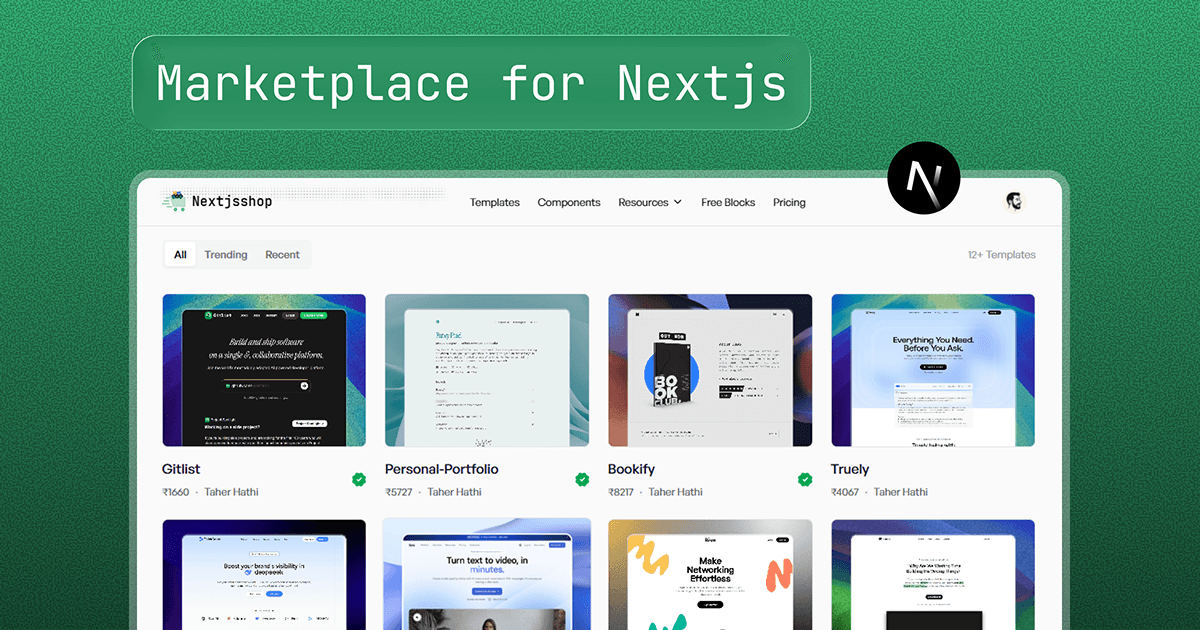
Task: Click the Truely template thumbnail
Action: (933, 370)
